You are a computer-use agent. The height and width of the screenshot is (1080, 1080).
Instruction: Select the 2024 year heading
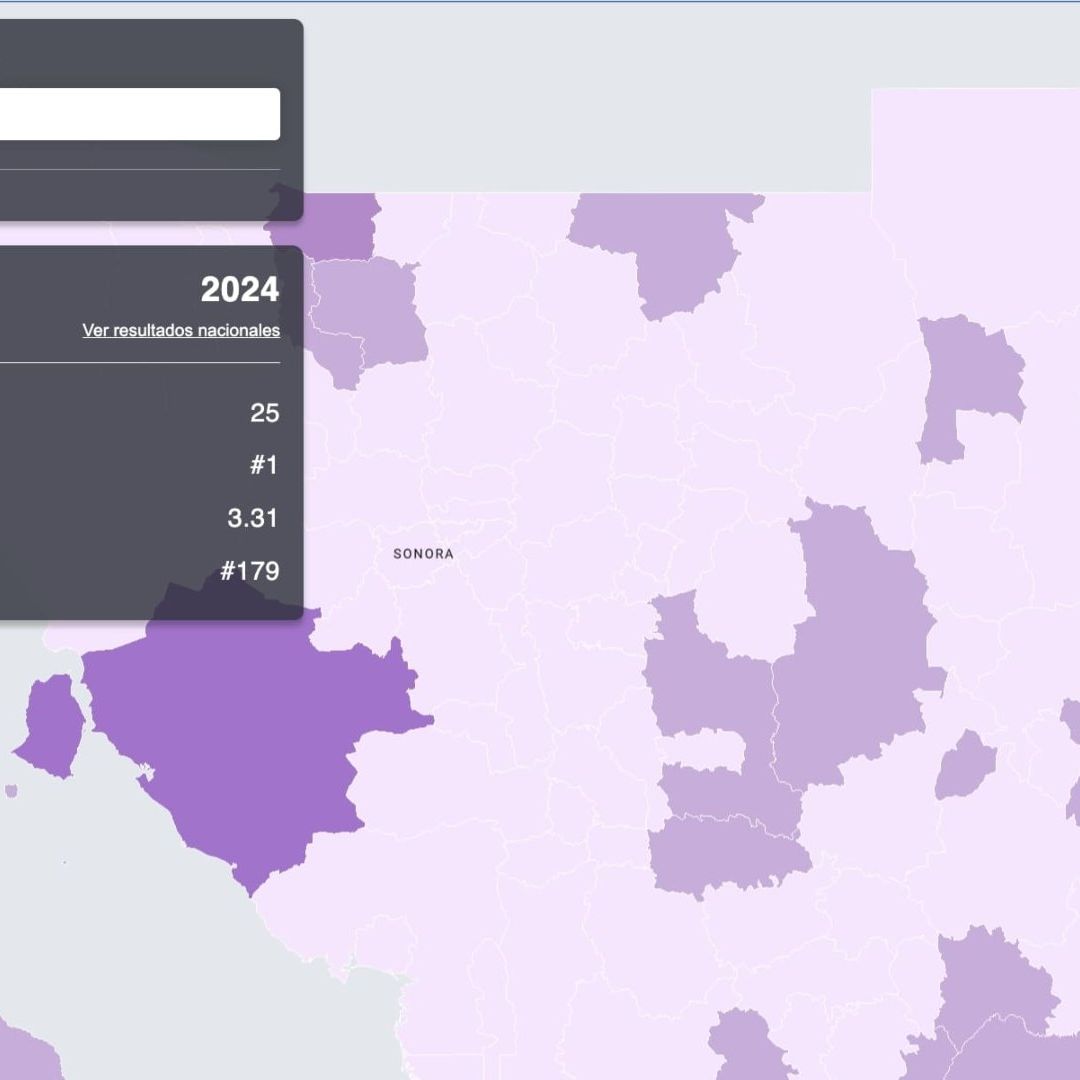point(240,289)
